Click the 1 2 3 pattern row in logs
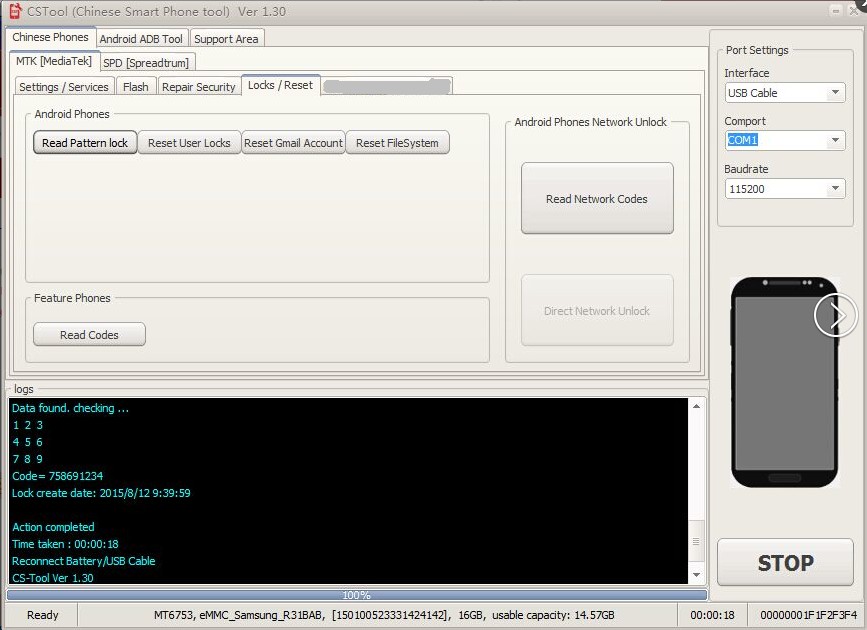The width and height of the screenshot is (867, 630). 28,425
